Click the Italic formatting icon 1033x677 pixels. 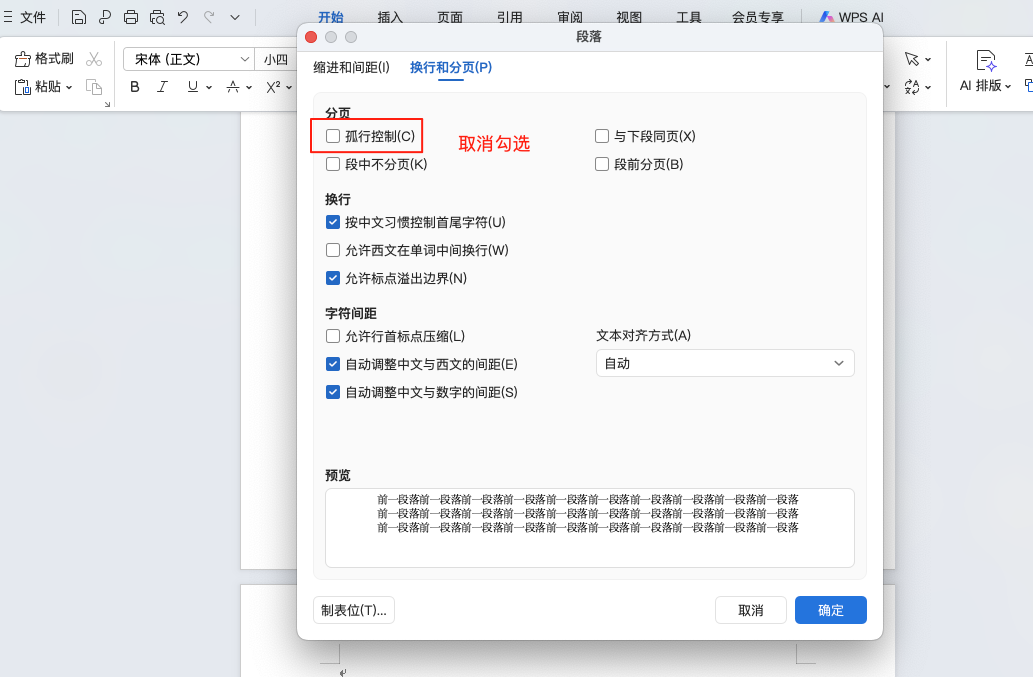tap(163, 87)
